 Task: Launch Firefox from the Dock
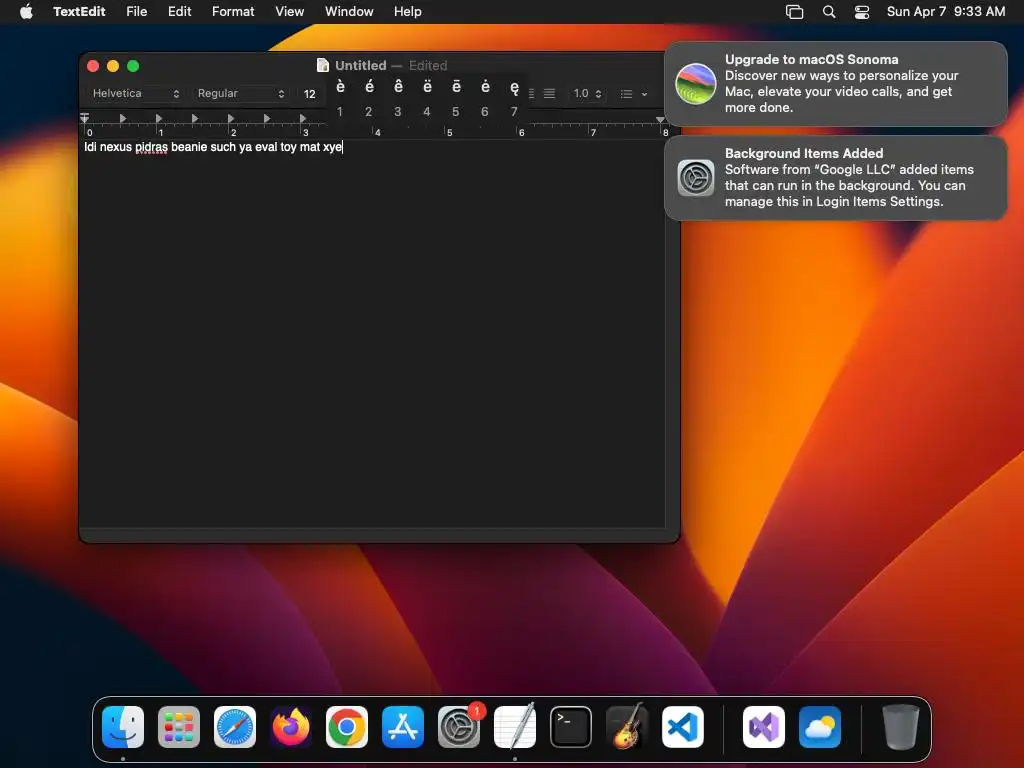(291, 727)
